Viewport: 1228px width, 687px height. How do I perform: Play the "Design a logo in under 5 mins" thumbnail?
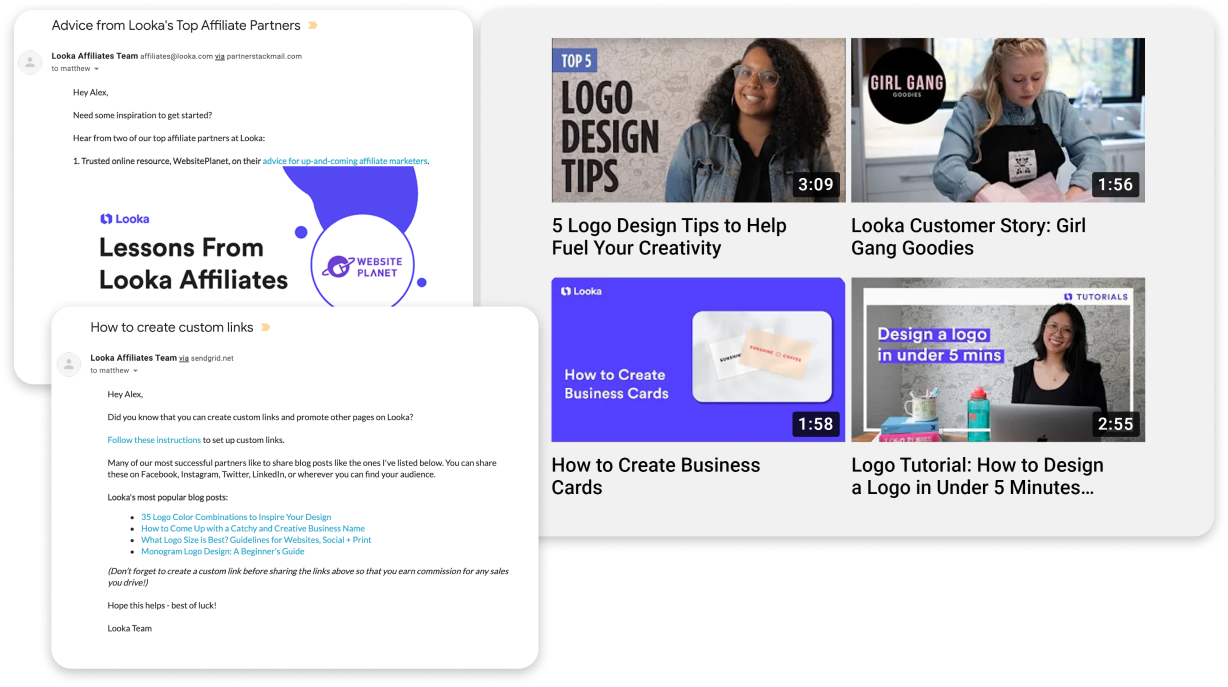[998, 360]
